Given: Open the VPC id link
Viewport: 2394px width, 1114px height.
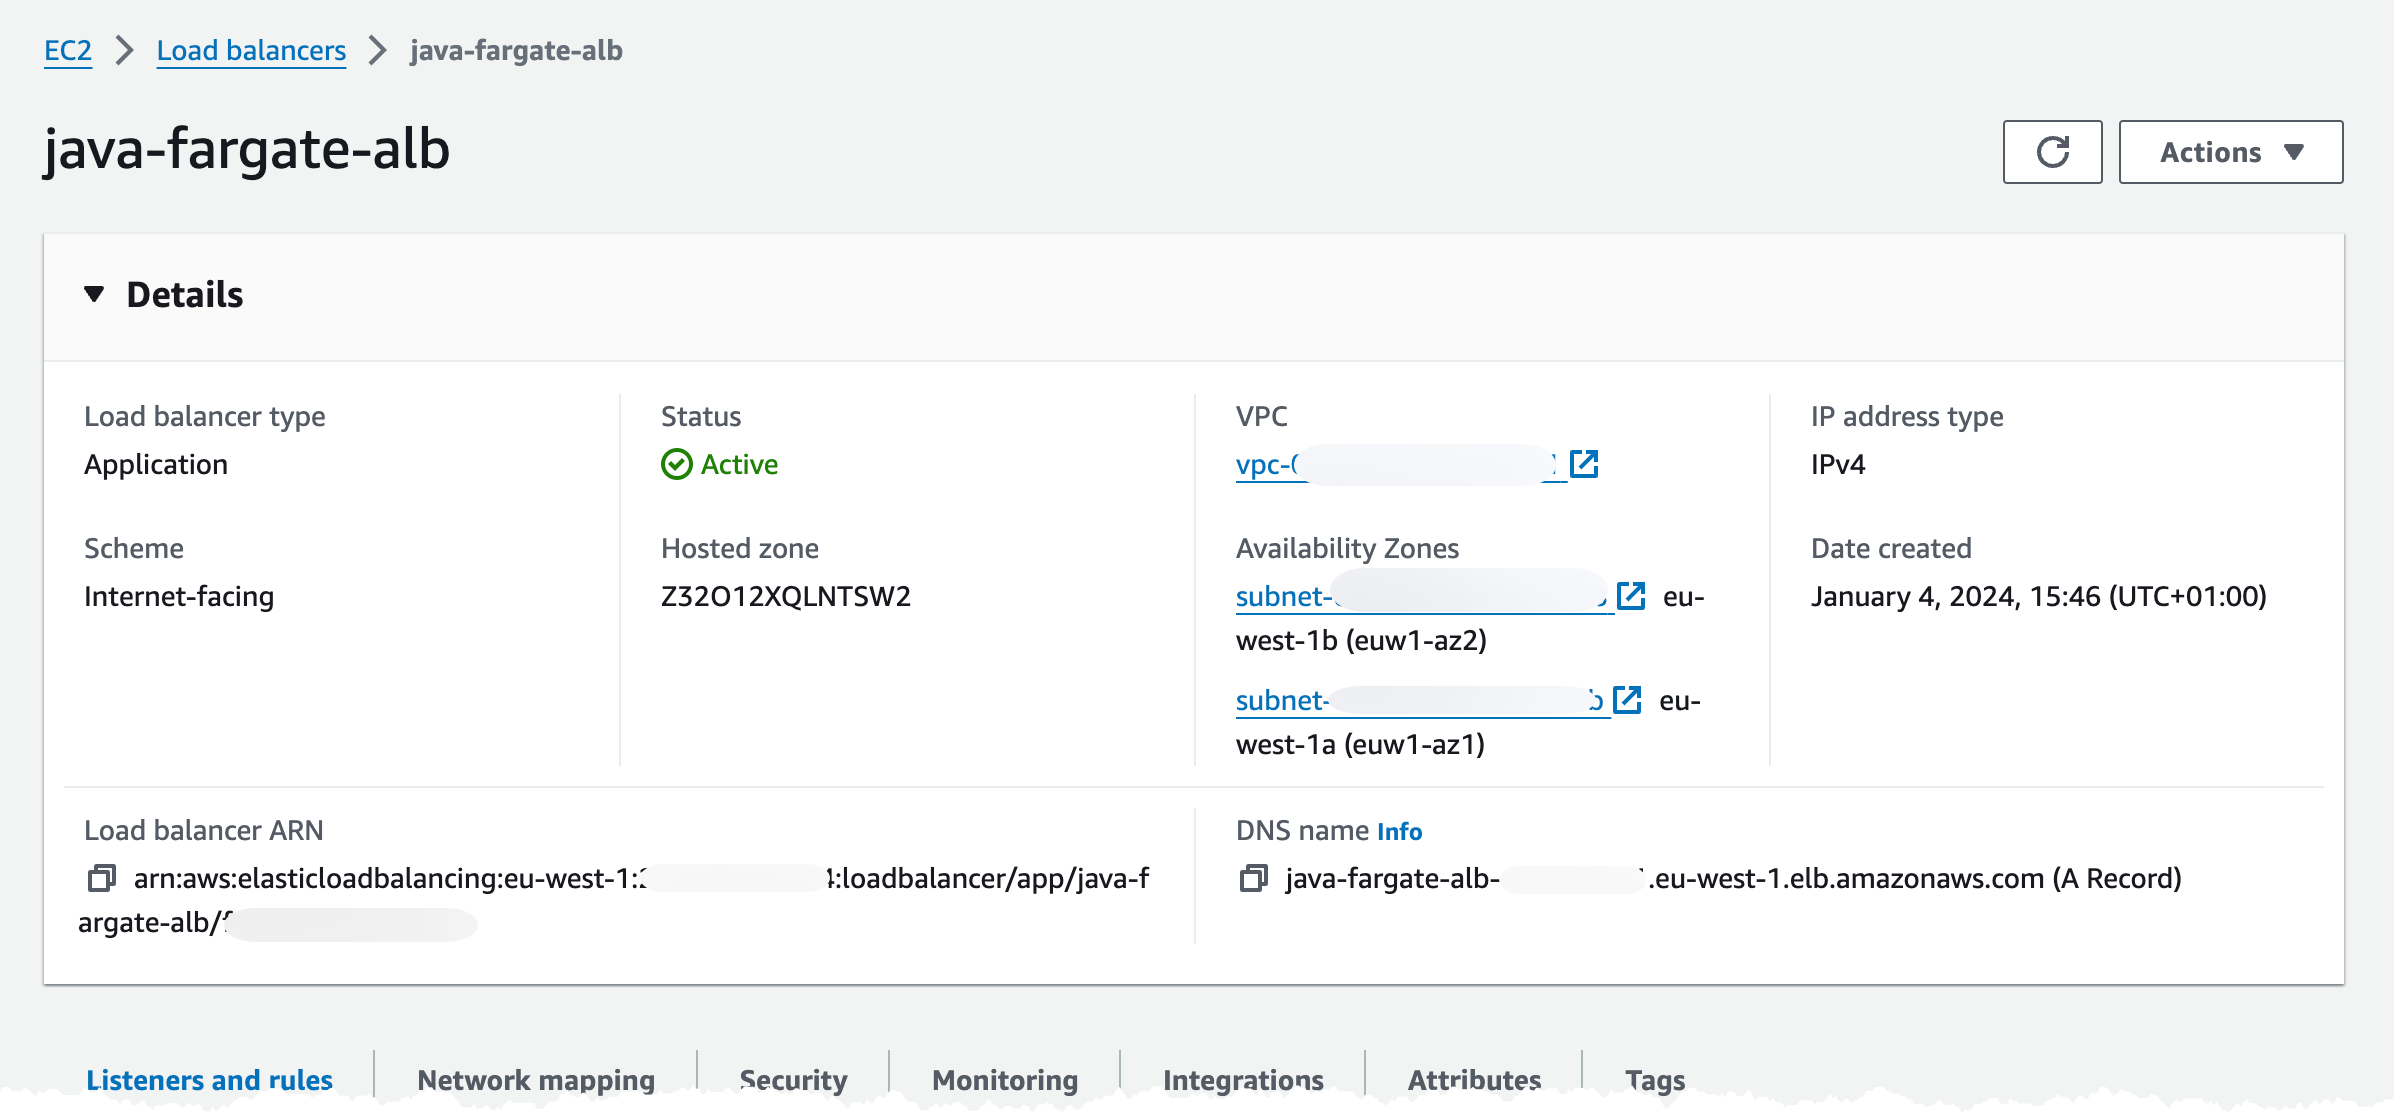Looking at the screenshot, I should click(x=1400, y=465).
